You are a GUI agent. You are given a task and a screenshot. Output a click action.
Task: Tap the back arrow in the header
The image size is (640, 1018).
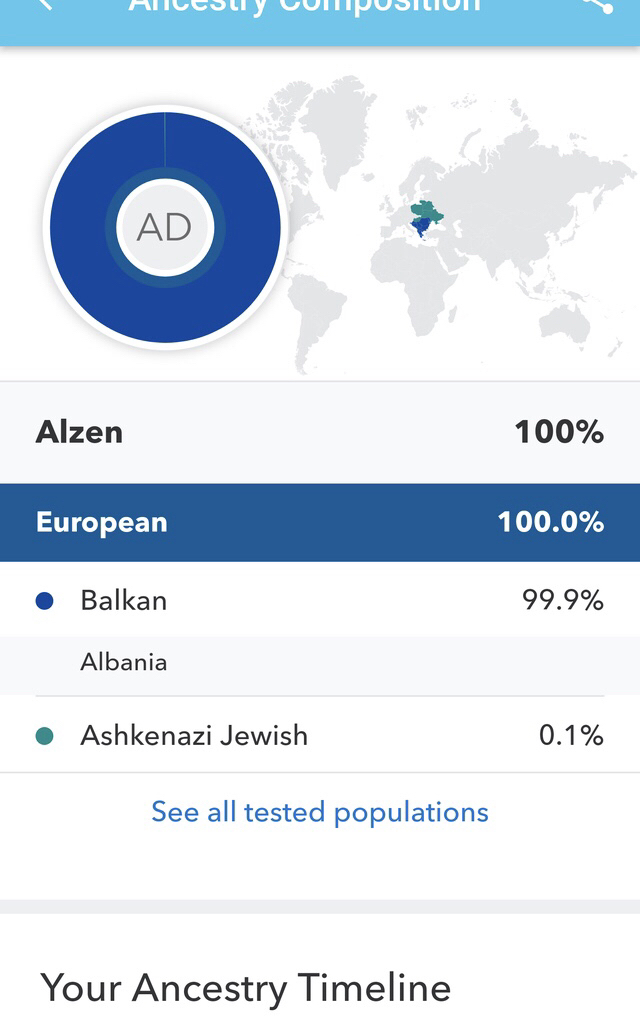click(x=44, y=5)
